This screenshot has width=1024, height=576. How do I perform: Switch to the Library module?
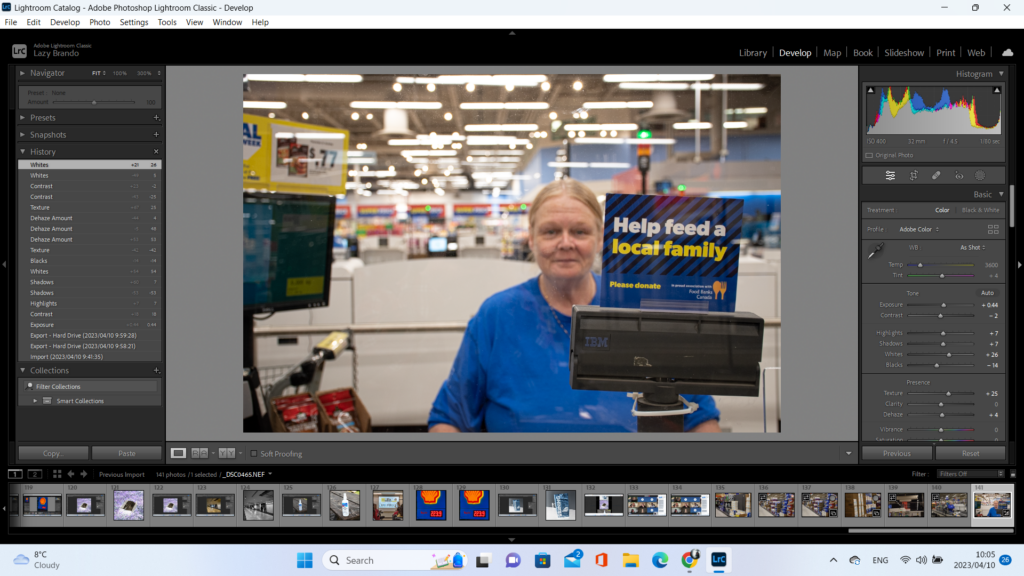(752, 52)
